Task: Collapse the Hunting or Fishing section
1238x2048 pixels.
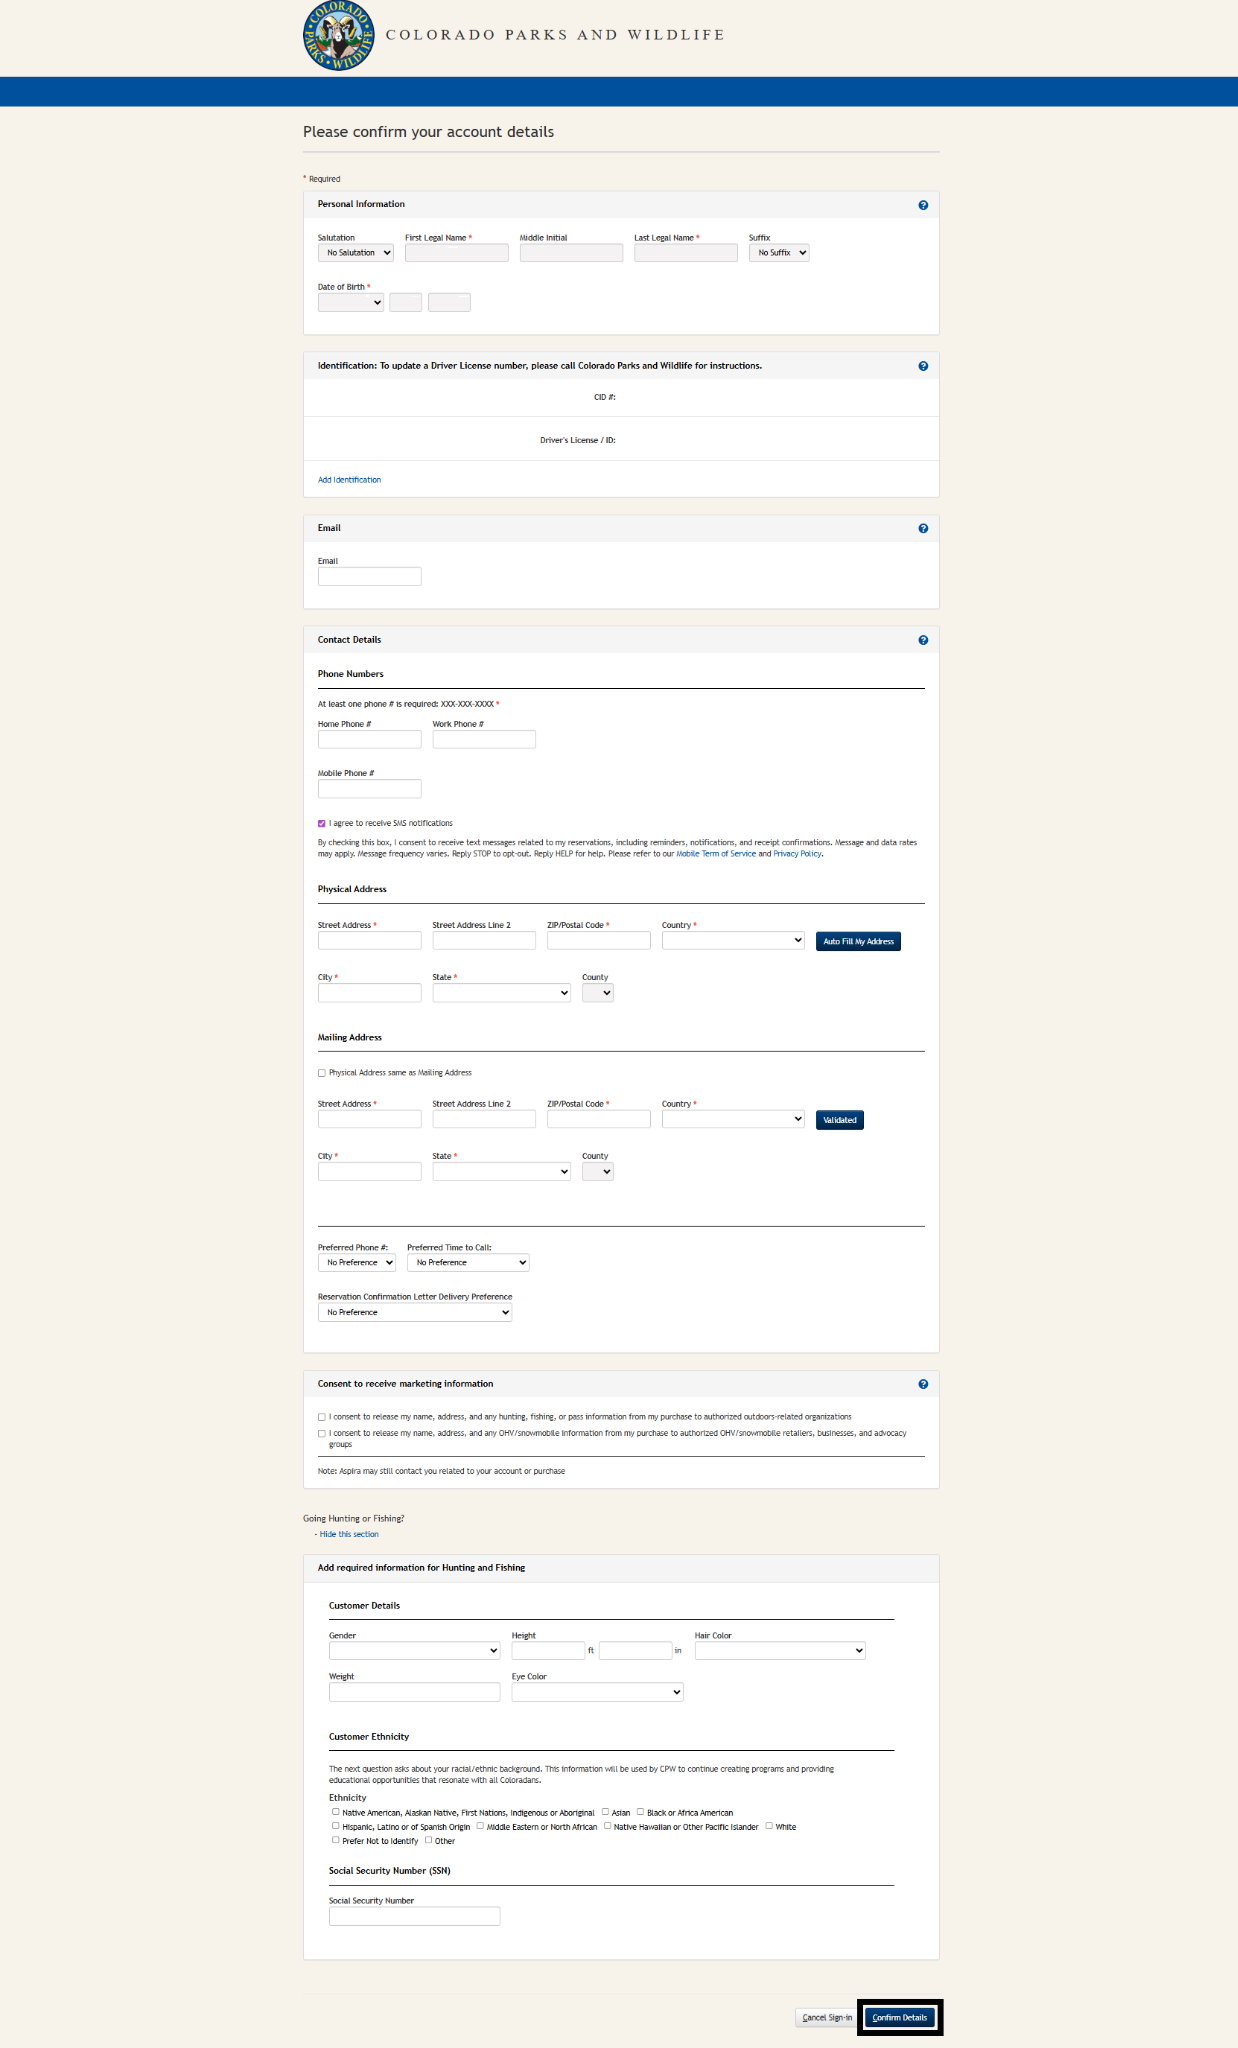Action: click(x=348, y=1533)
